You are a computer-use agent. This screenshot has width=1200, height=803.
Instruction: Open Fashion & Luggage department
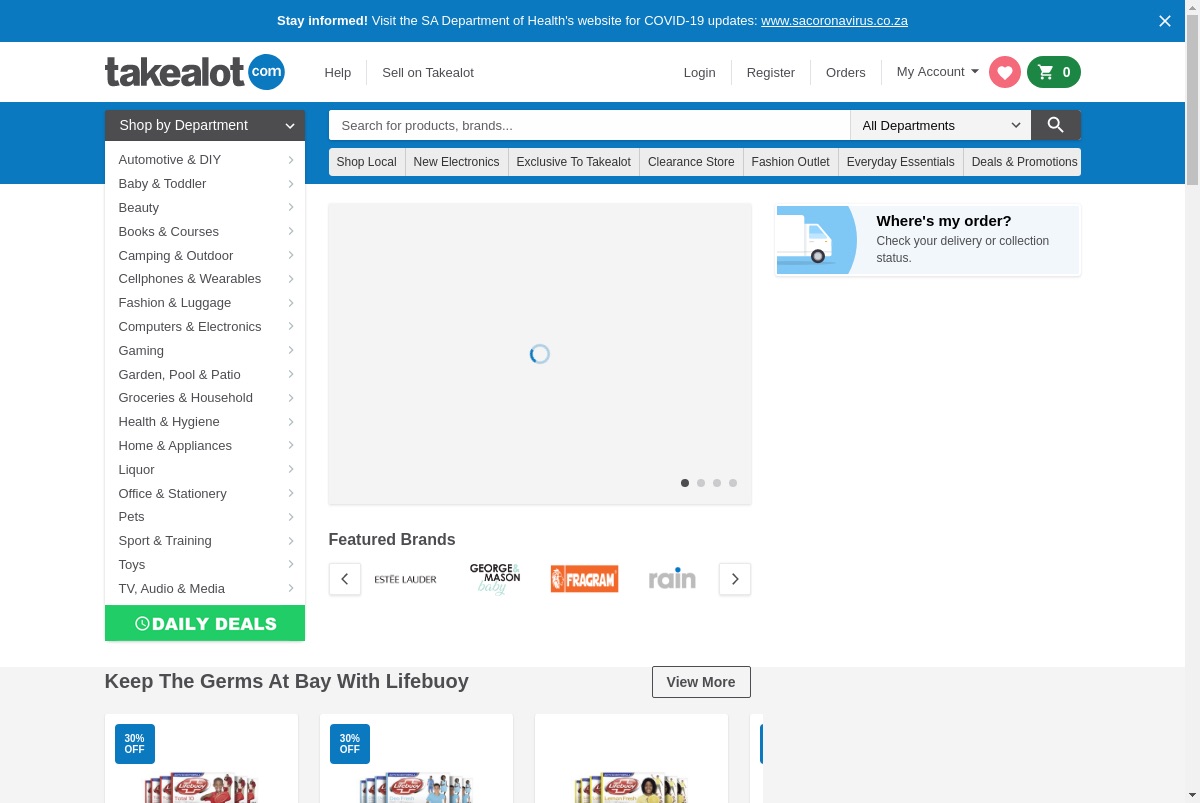[205, 303]
